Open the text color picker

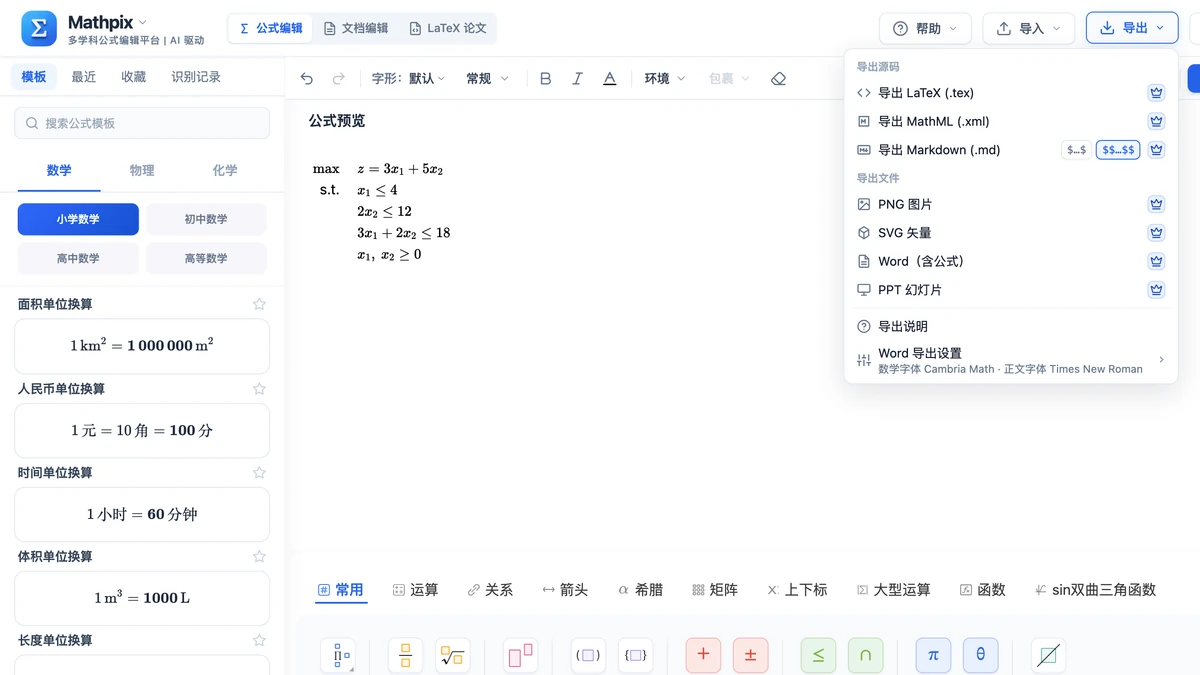tap(610, 78)
